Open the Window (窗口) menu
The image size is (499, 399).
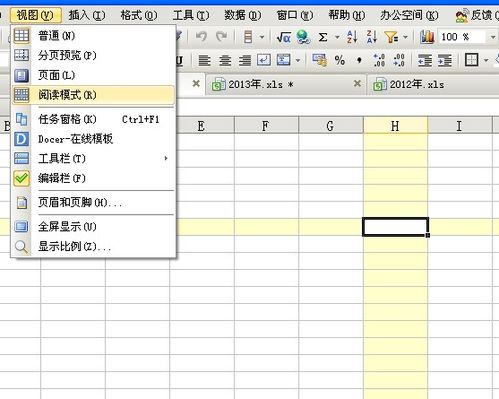295,15
